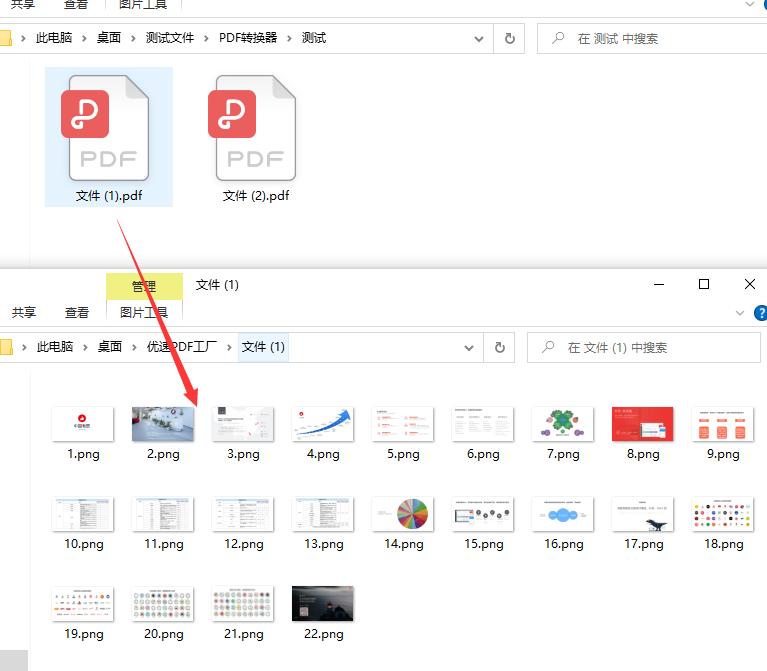Open 图片工具 tab in 文件 (1) window
The image size is (767, 671).
click(144, 312)
